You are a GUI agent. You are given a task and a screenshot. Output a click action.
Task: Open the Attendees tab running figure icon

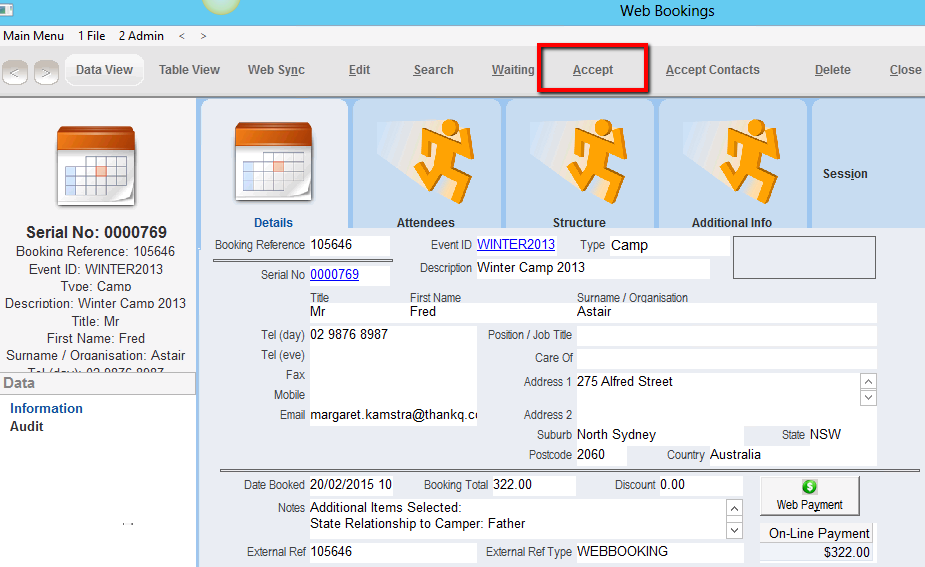[x=427, y=160]
